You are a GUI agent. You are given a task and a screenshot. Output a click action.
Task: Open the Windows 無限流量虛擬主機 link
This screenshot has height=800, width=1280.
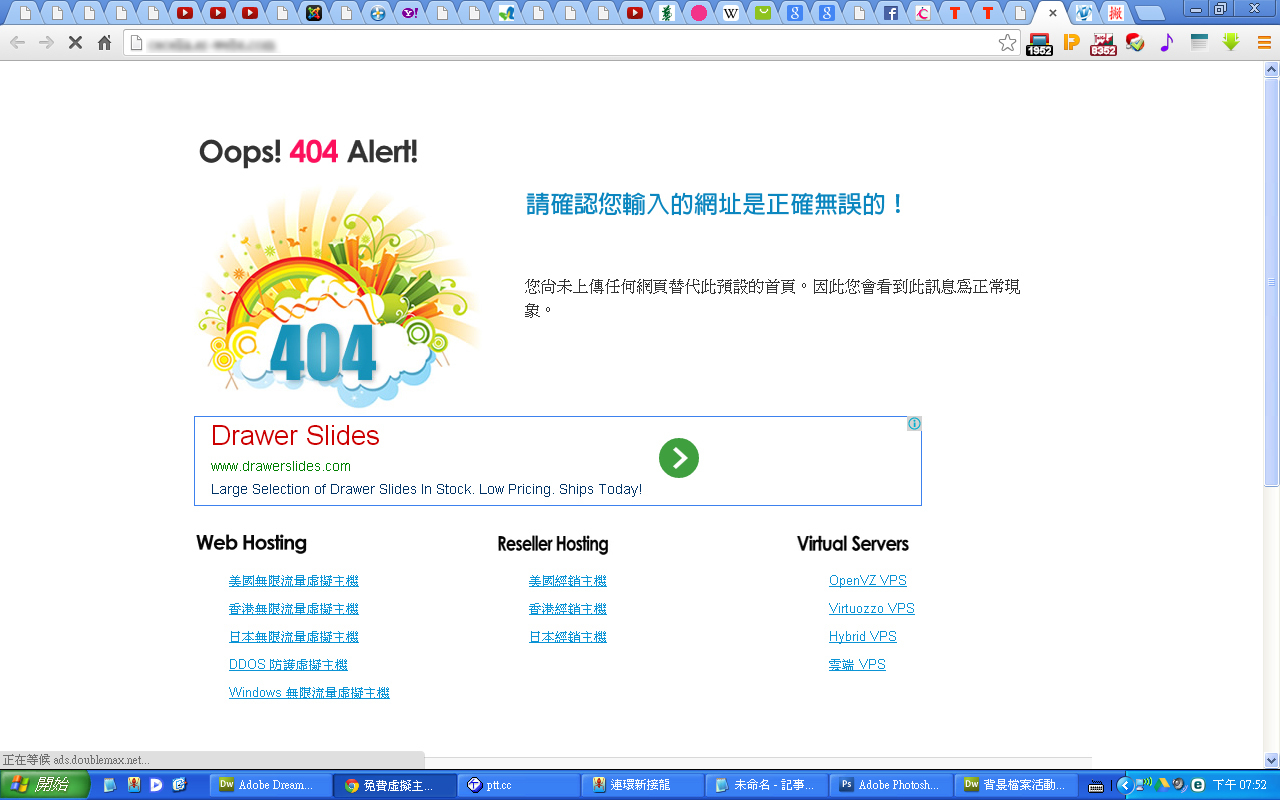tap(309, 693)
